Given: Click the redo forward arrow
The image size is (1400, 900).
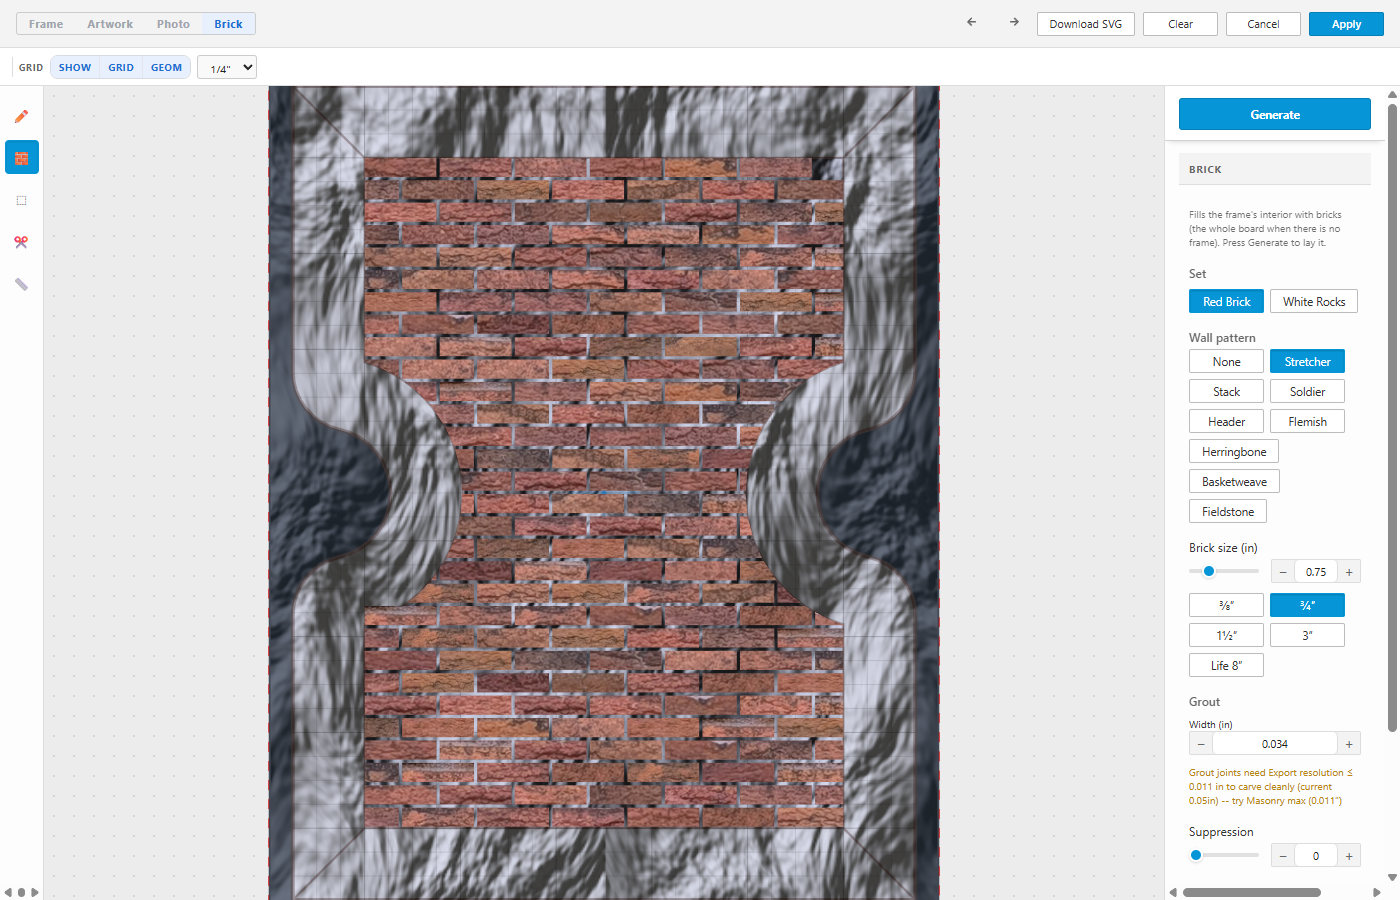Looking at the screenshot, I should [1014, 22].
